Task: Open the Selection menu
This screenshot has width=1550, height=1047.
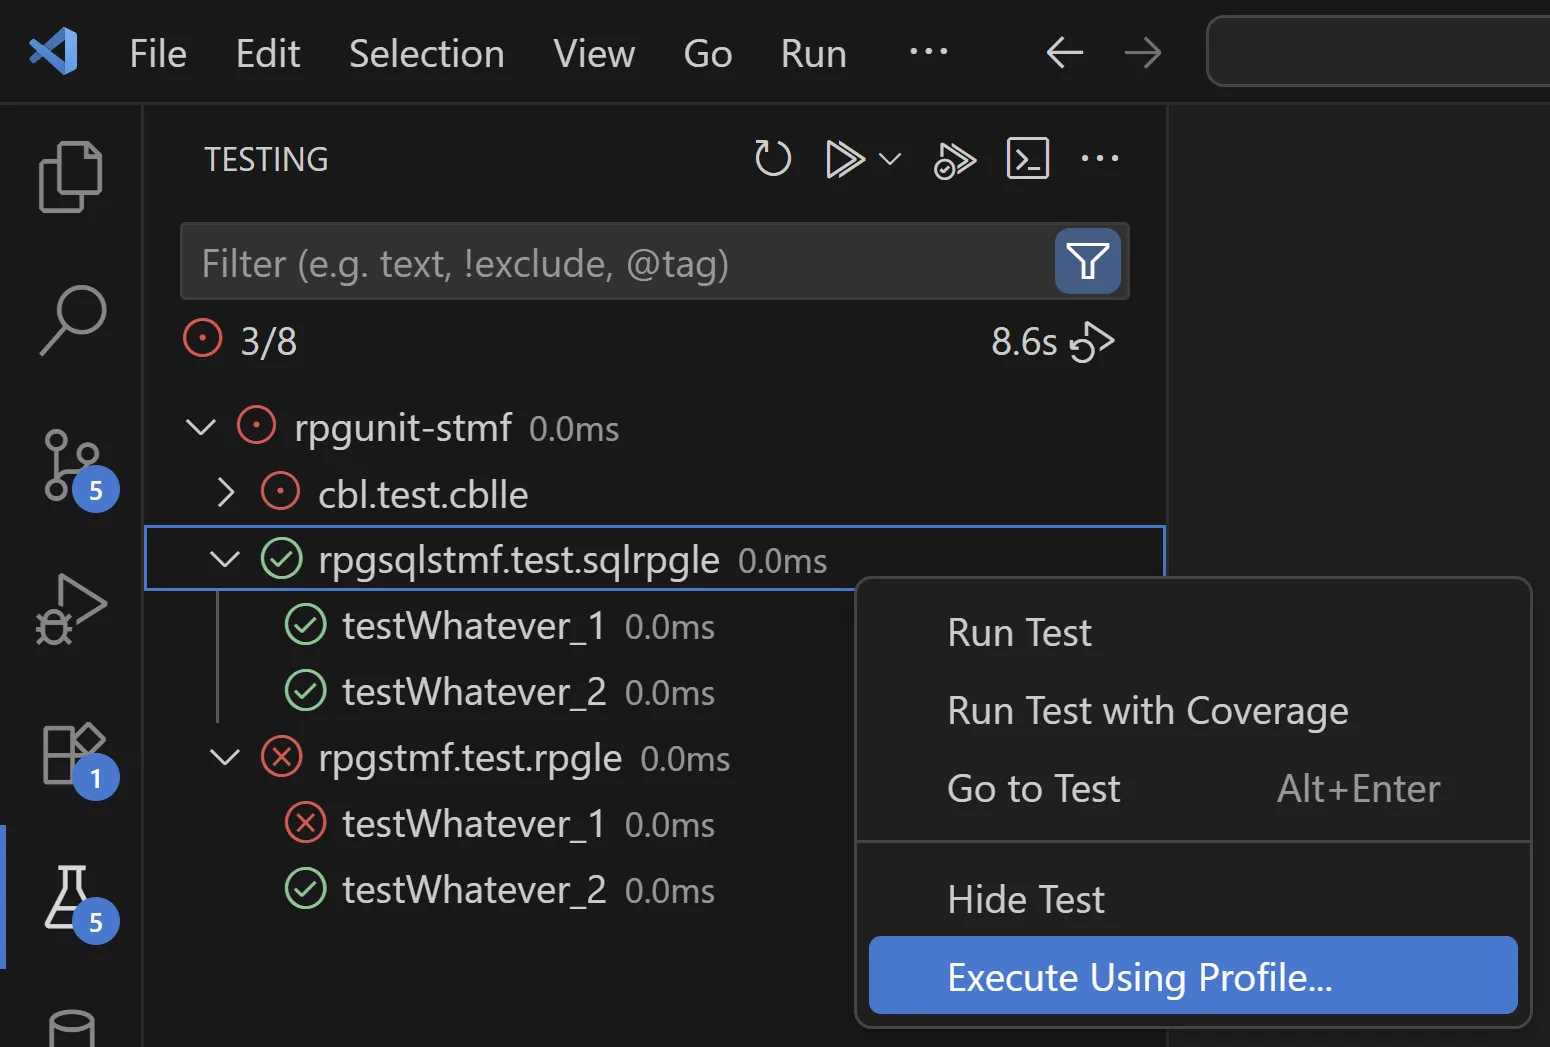Action: point(426,53)
